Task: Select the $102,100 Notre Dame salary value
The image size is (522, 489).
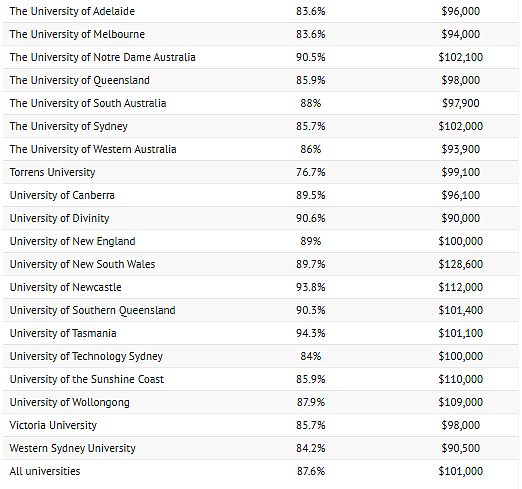Action: point(460,57)
